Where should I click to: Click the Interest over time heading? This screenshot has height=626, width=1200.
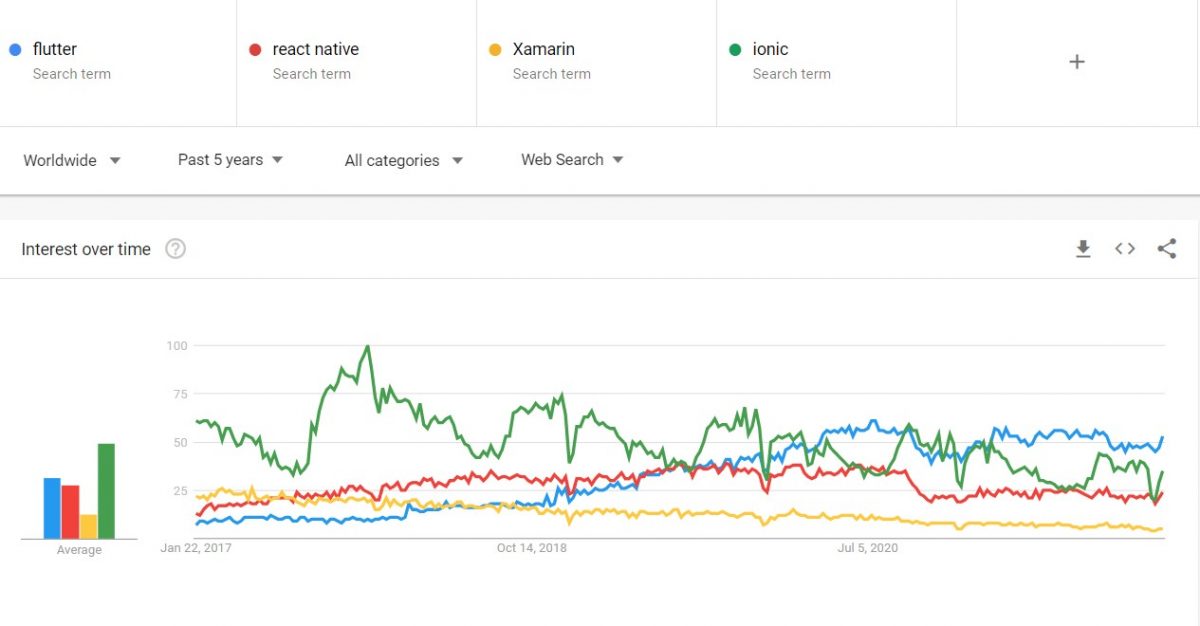(x=86, y=249)
